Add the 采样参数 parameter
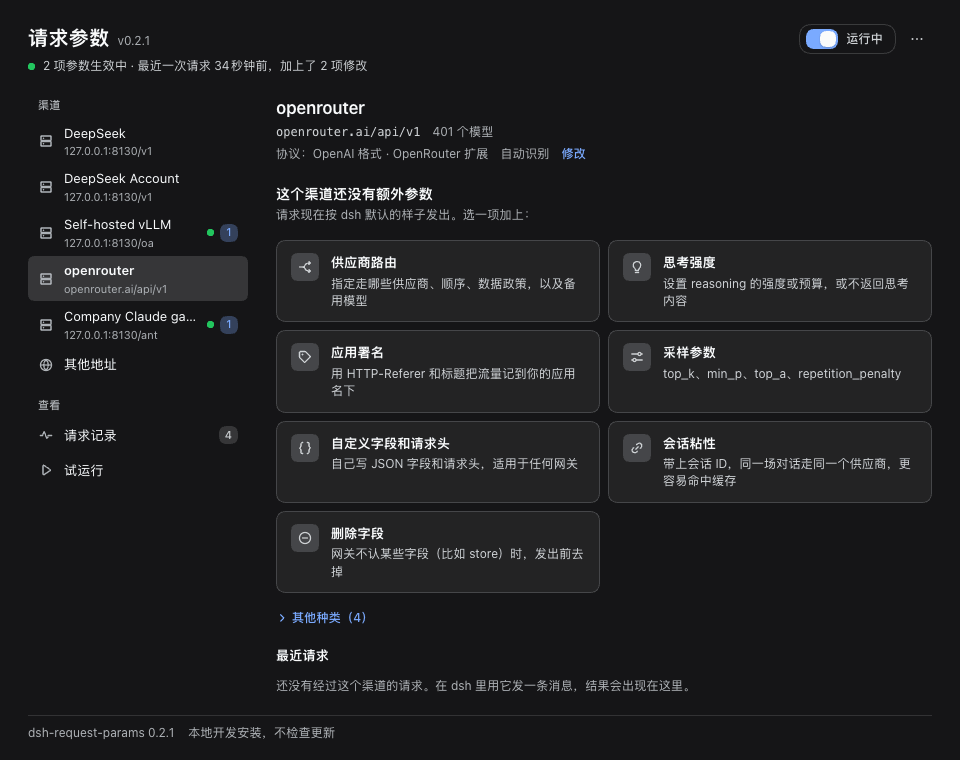 pos(770,372)
